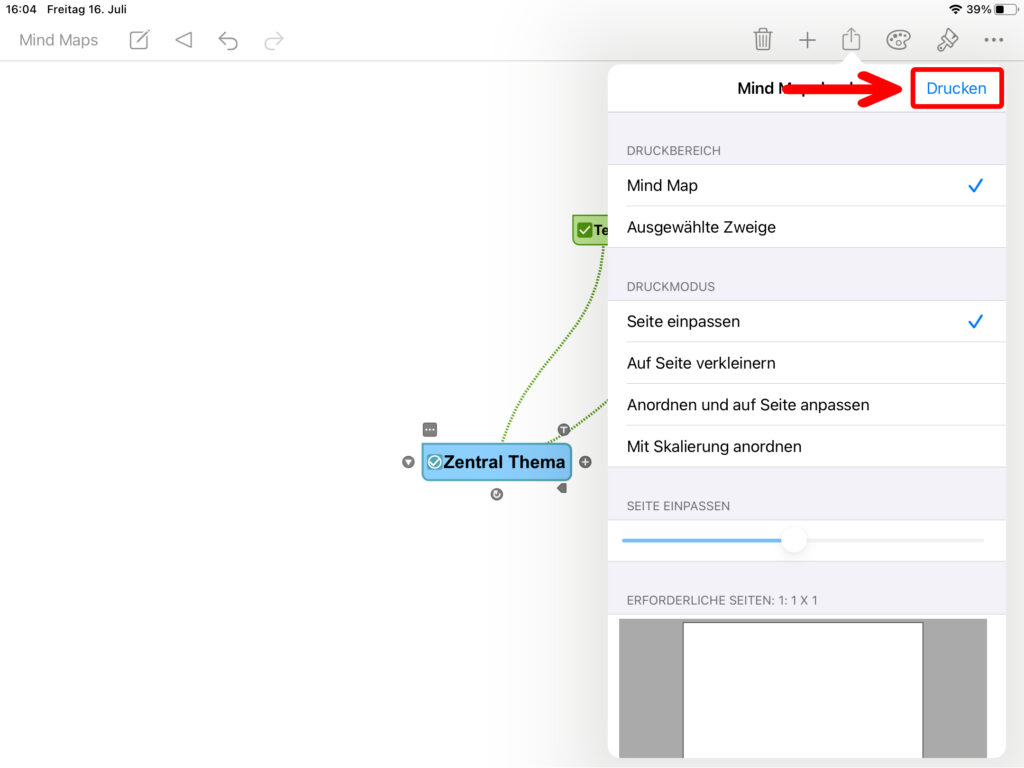Click the Seite einpassen slider handle
This screenshot has width=1024, height=768.
click(x=794, y=540)
